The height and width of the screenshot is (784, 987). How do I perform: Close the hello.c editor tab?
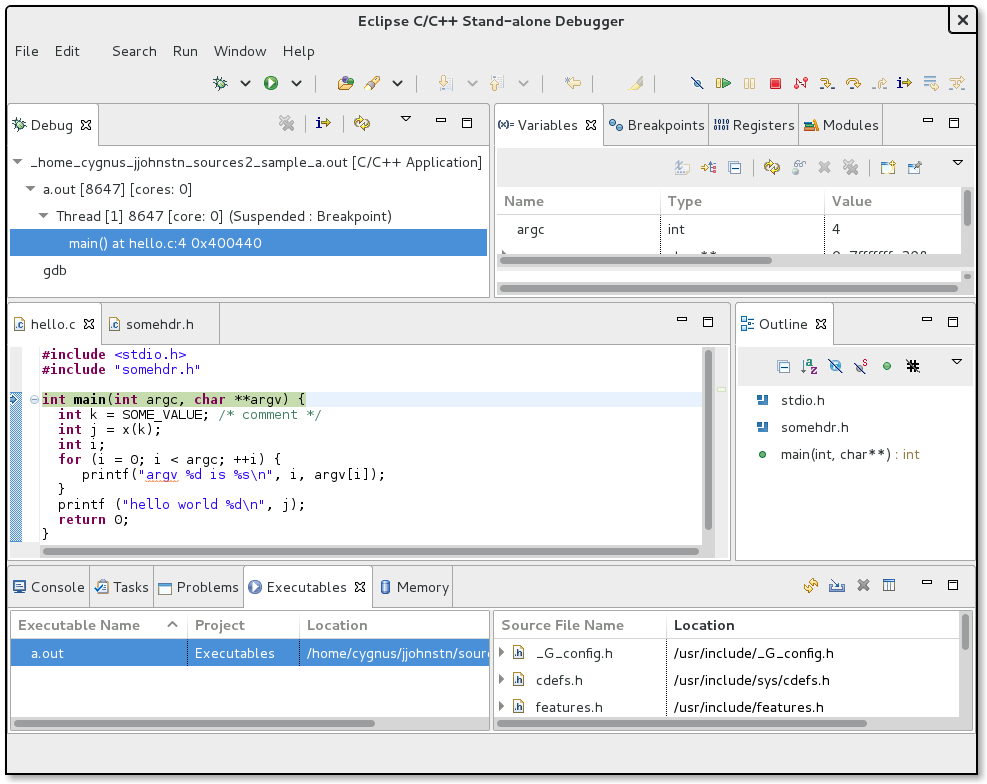pos(89,324)
